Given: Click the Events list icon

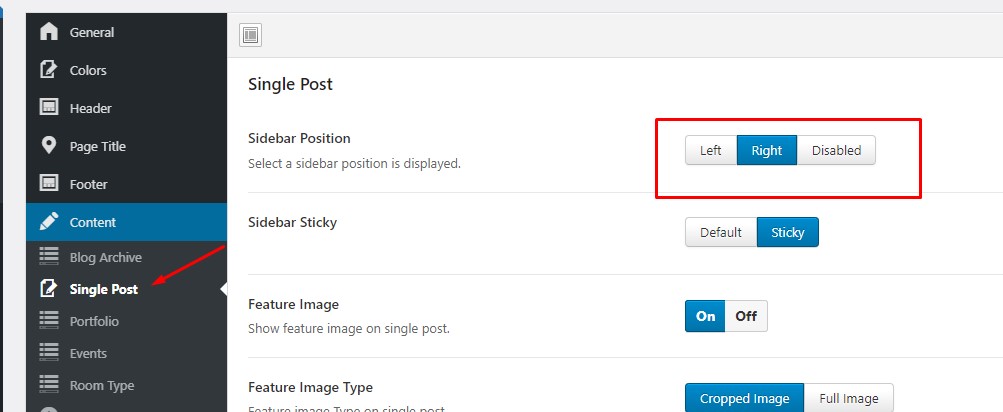Looking at the screenshot, I should [48, 353].
